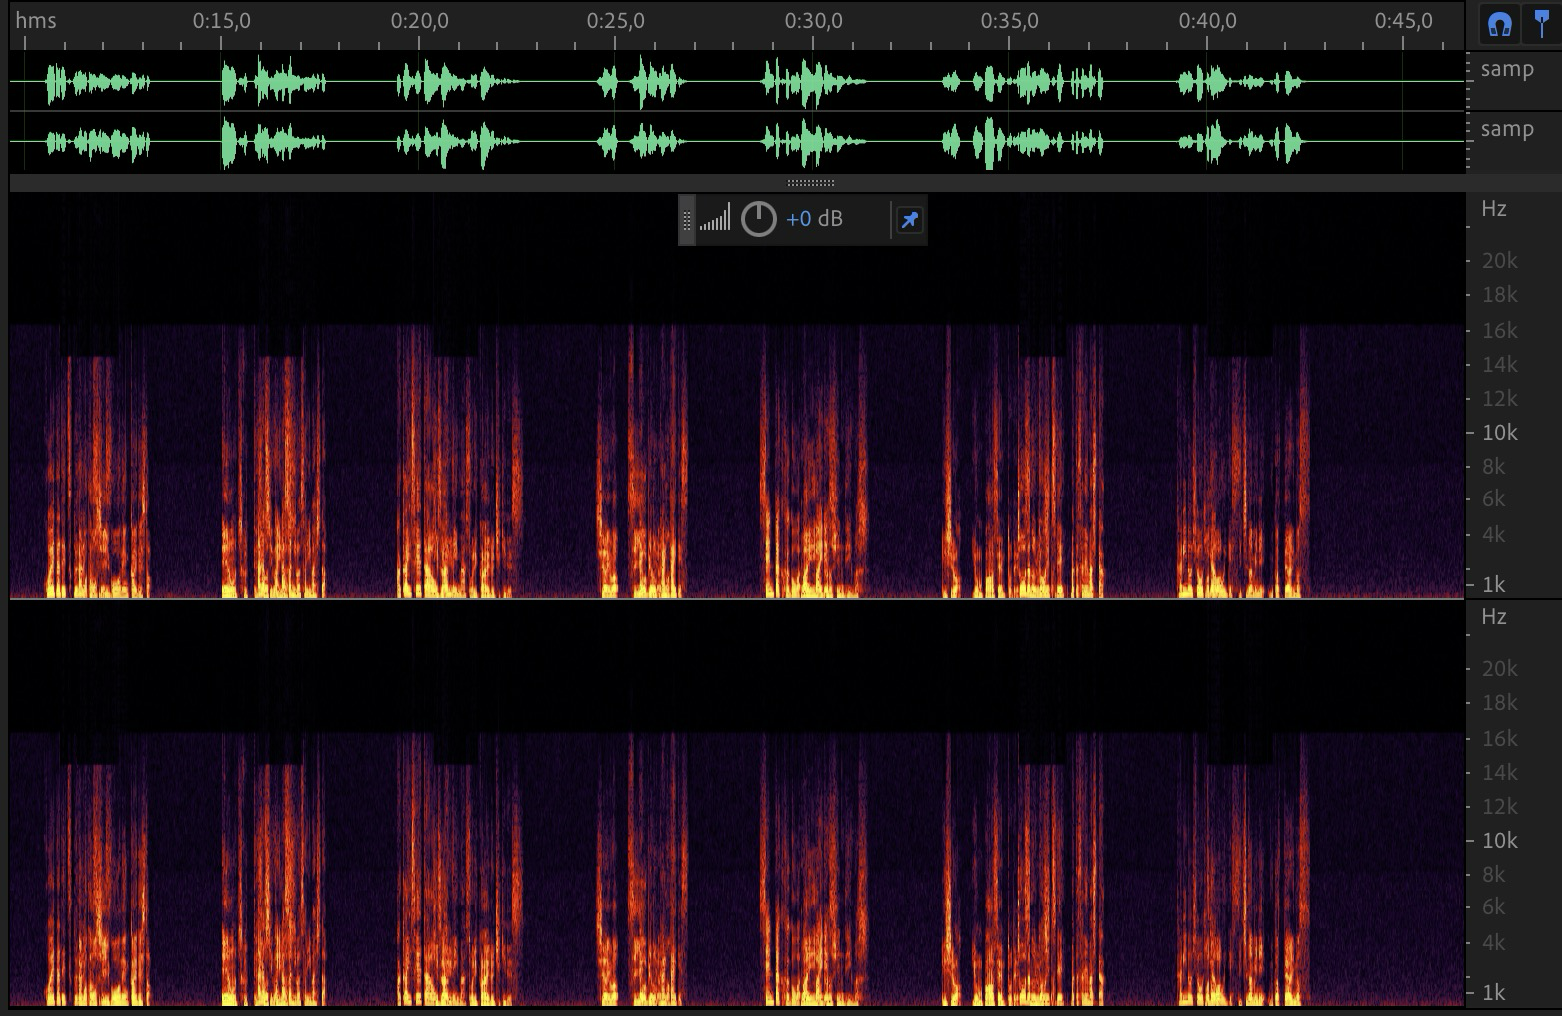Click 10k on the upper frequency scale

1499,433
